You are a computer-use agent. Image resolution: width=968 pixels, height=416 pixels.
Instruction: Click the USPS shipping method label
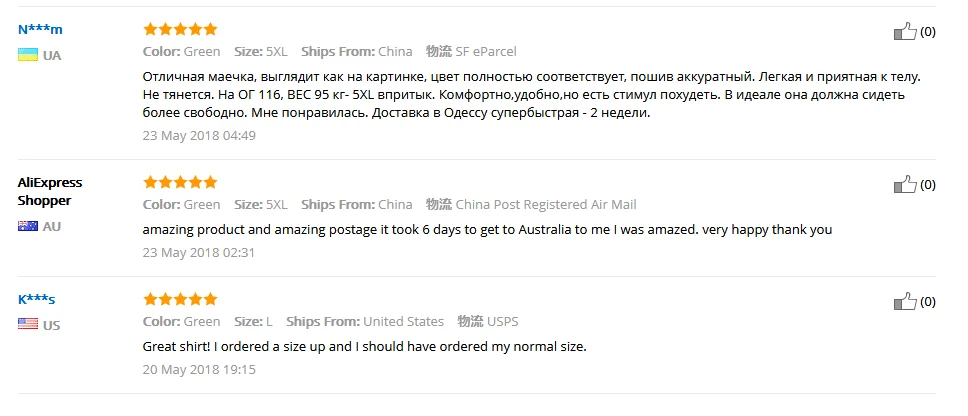(503, 322)
